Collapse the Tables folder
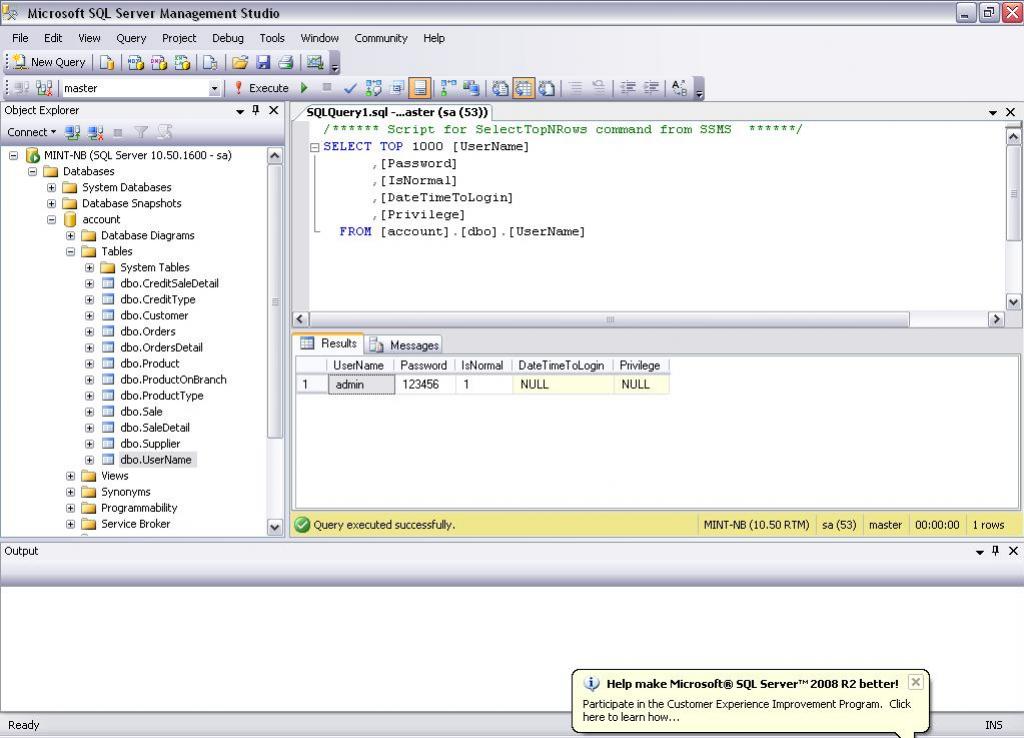Image resolution: width=1024 pixels, height=738 pixels. click(x=71, y=251)
